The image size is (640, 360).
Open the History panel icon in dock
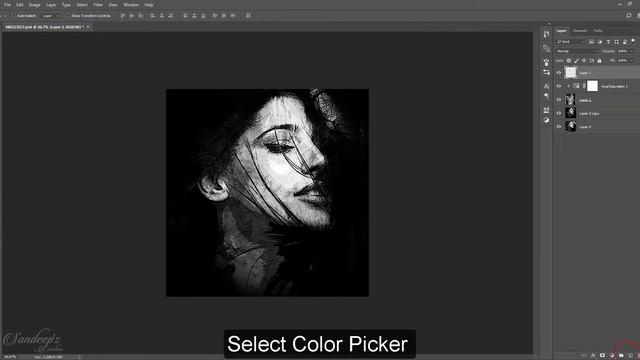click(546, 35)
